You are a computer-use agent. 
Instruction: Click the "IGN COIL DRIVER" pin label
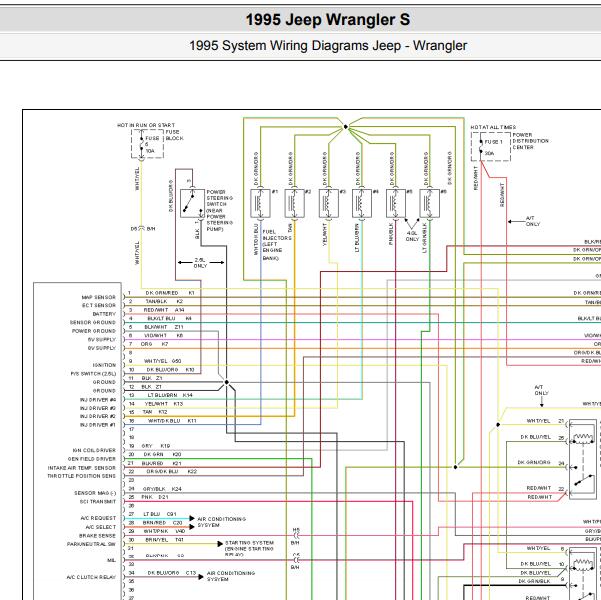click(94, 450)
